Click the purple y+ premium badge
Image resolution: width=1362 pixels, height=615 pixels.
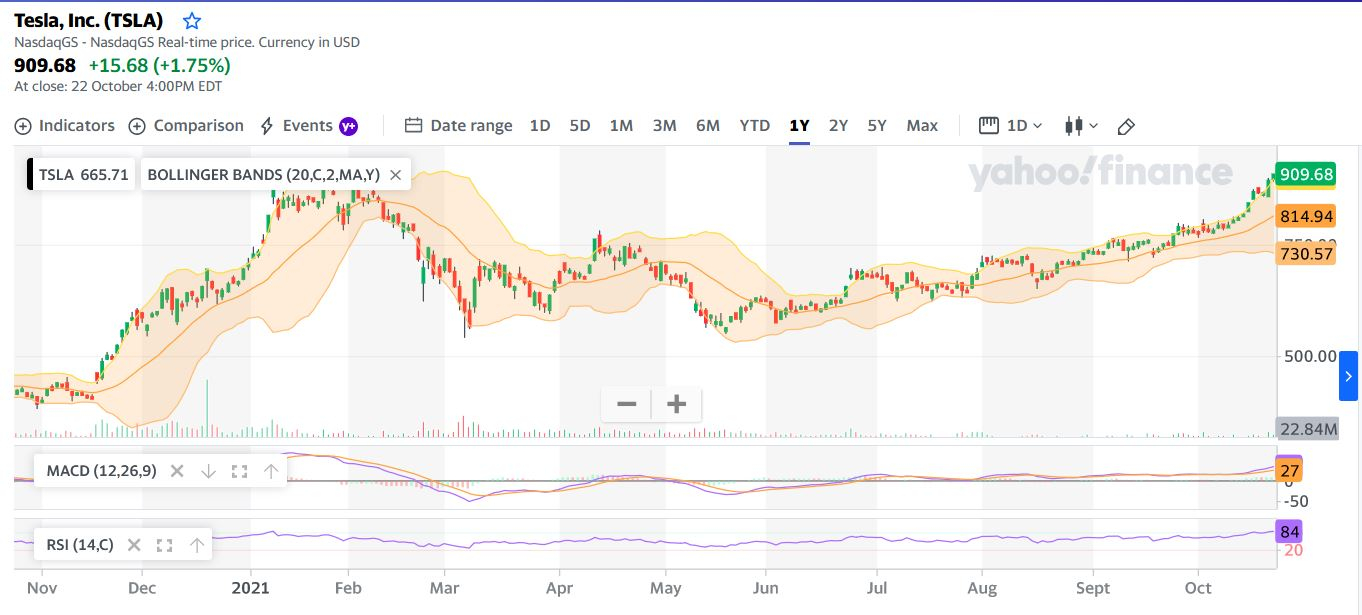(349, 126)
